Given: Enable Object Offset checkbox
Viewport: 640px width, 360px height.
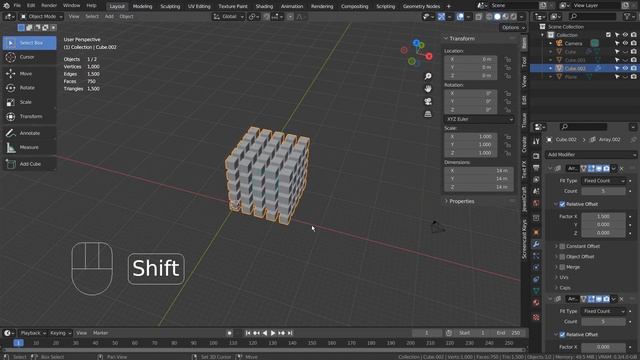Looking at the screenshot, I should click(x=562, y=257).
